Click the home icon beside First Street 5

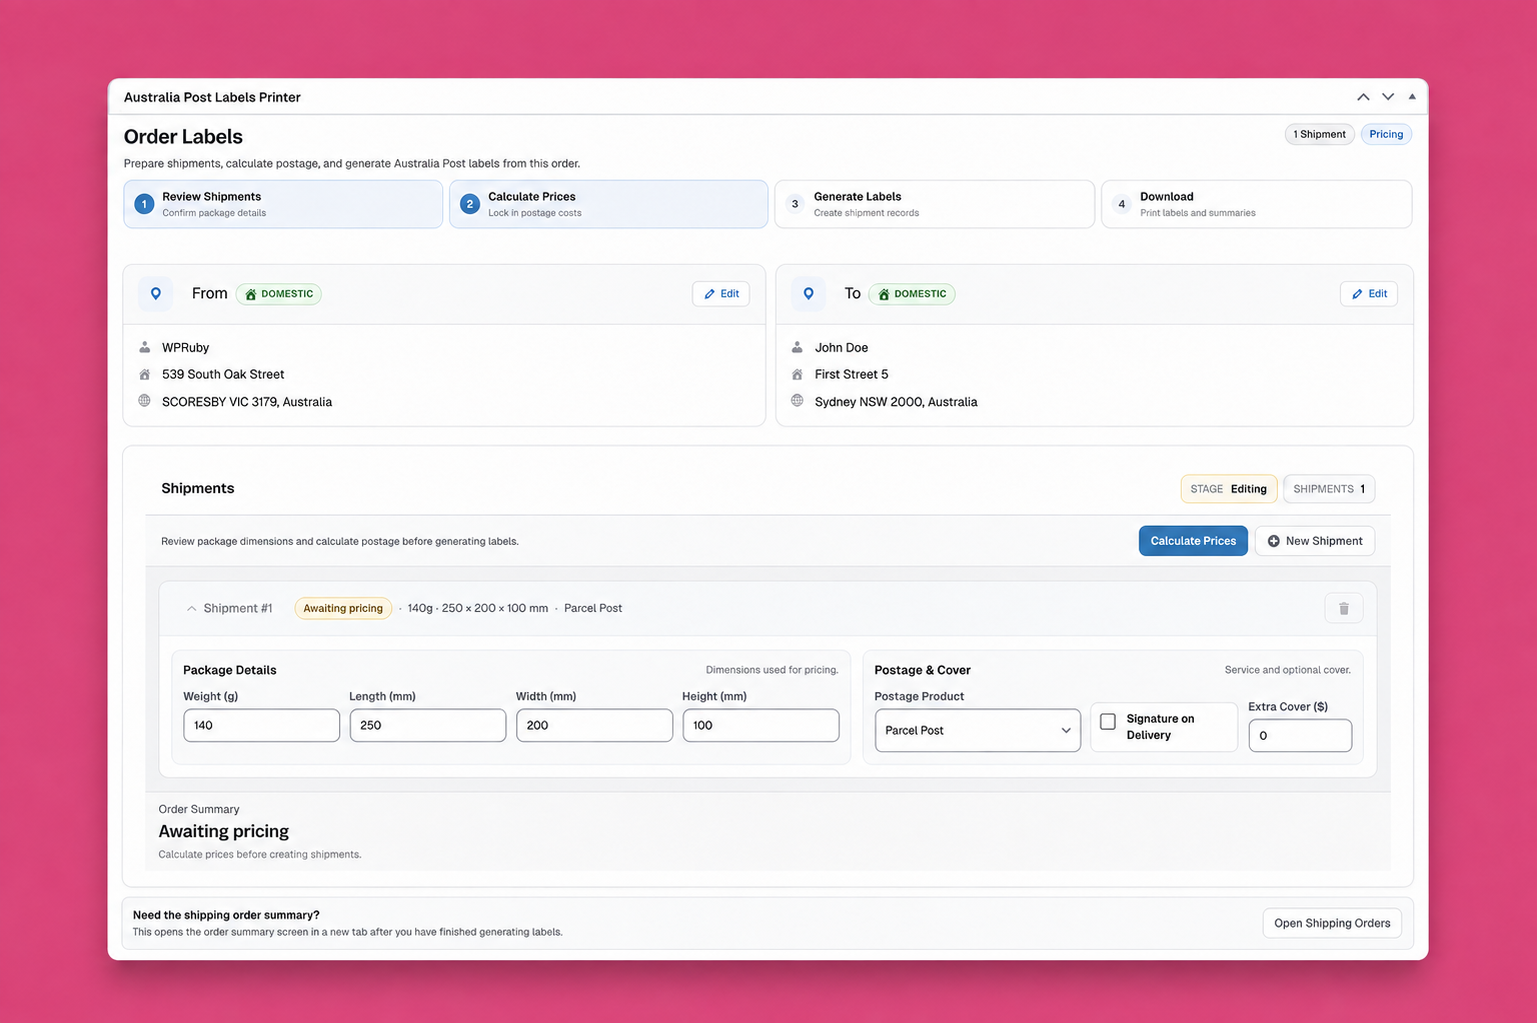point(797,374)
